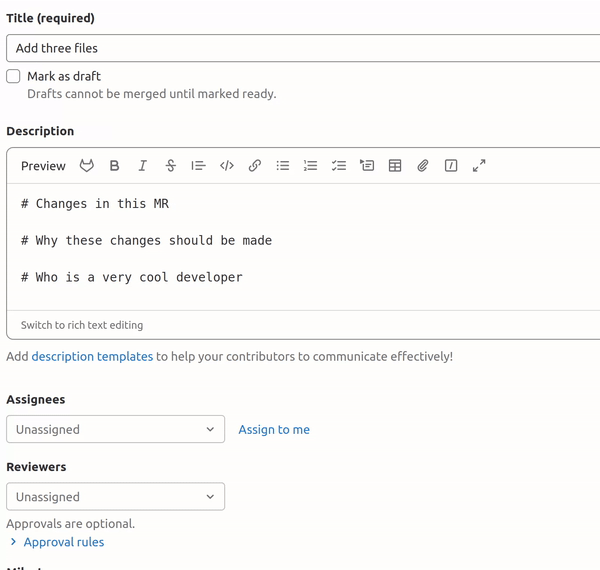Apply strikethrough formatting icon

point(171,166)
